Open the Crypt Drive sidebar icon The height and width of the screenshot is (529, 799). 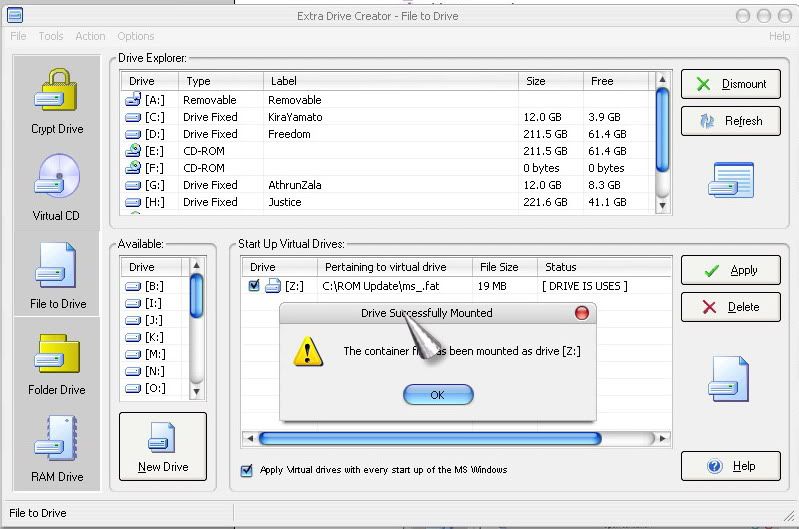coord(57,100)
